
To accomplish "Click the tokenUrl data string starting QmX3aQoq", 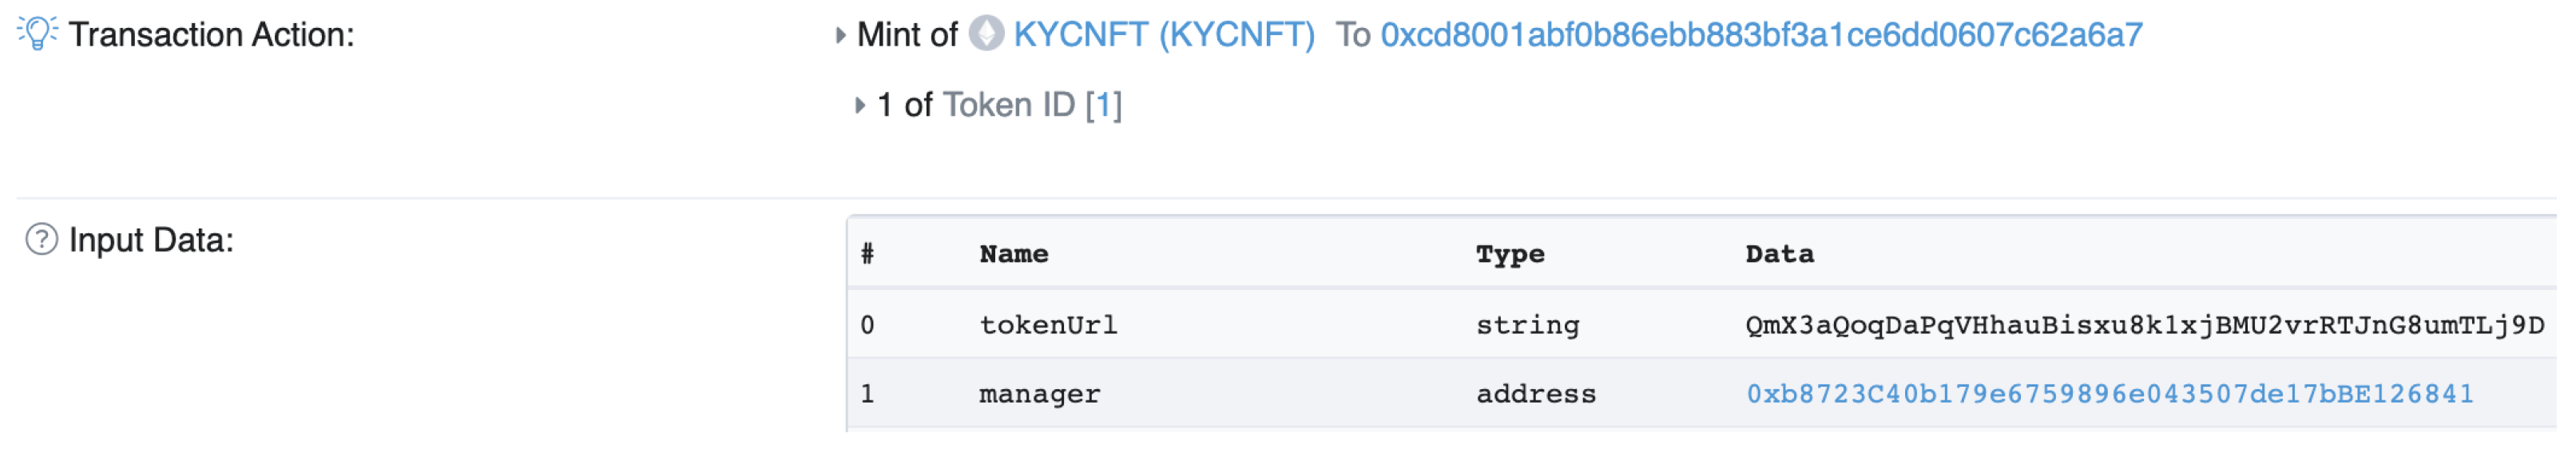I will point(2144,325).
